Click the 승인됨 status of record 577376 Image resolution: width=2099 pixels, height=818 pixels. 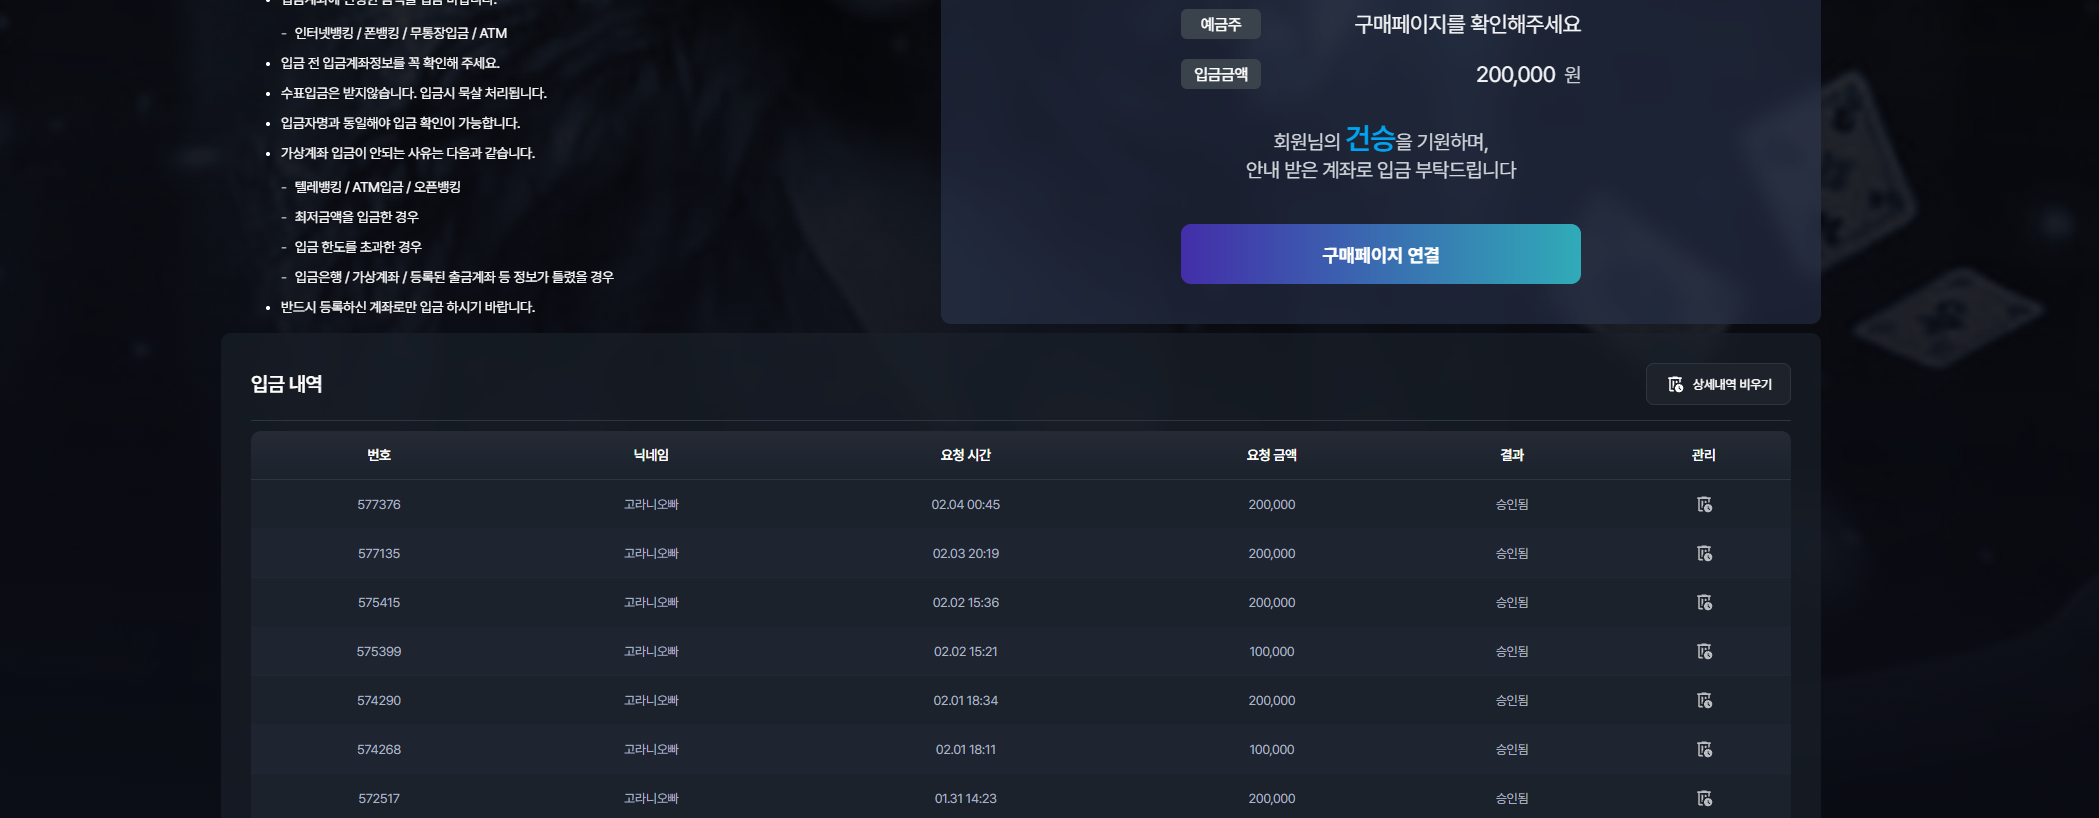pos(1511,504)
